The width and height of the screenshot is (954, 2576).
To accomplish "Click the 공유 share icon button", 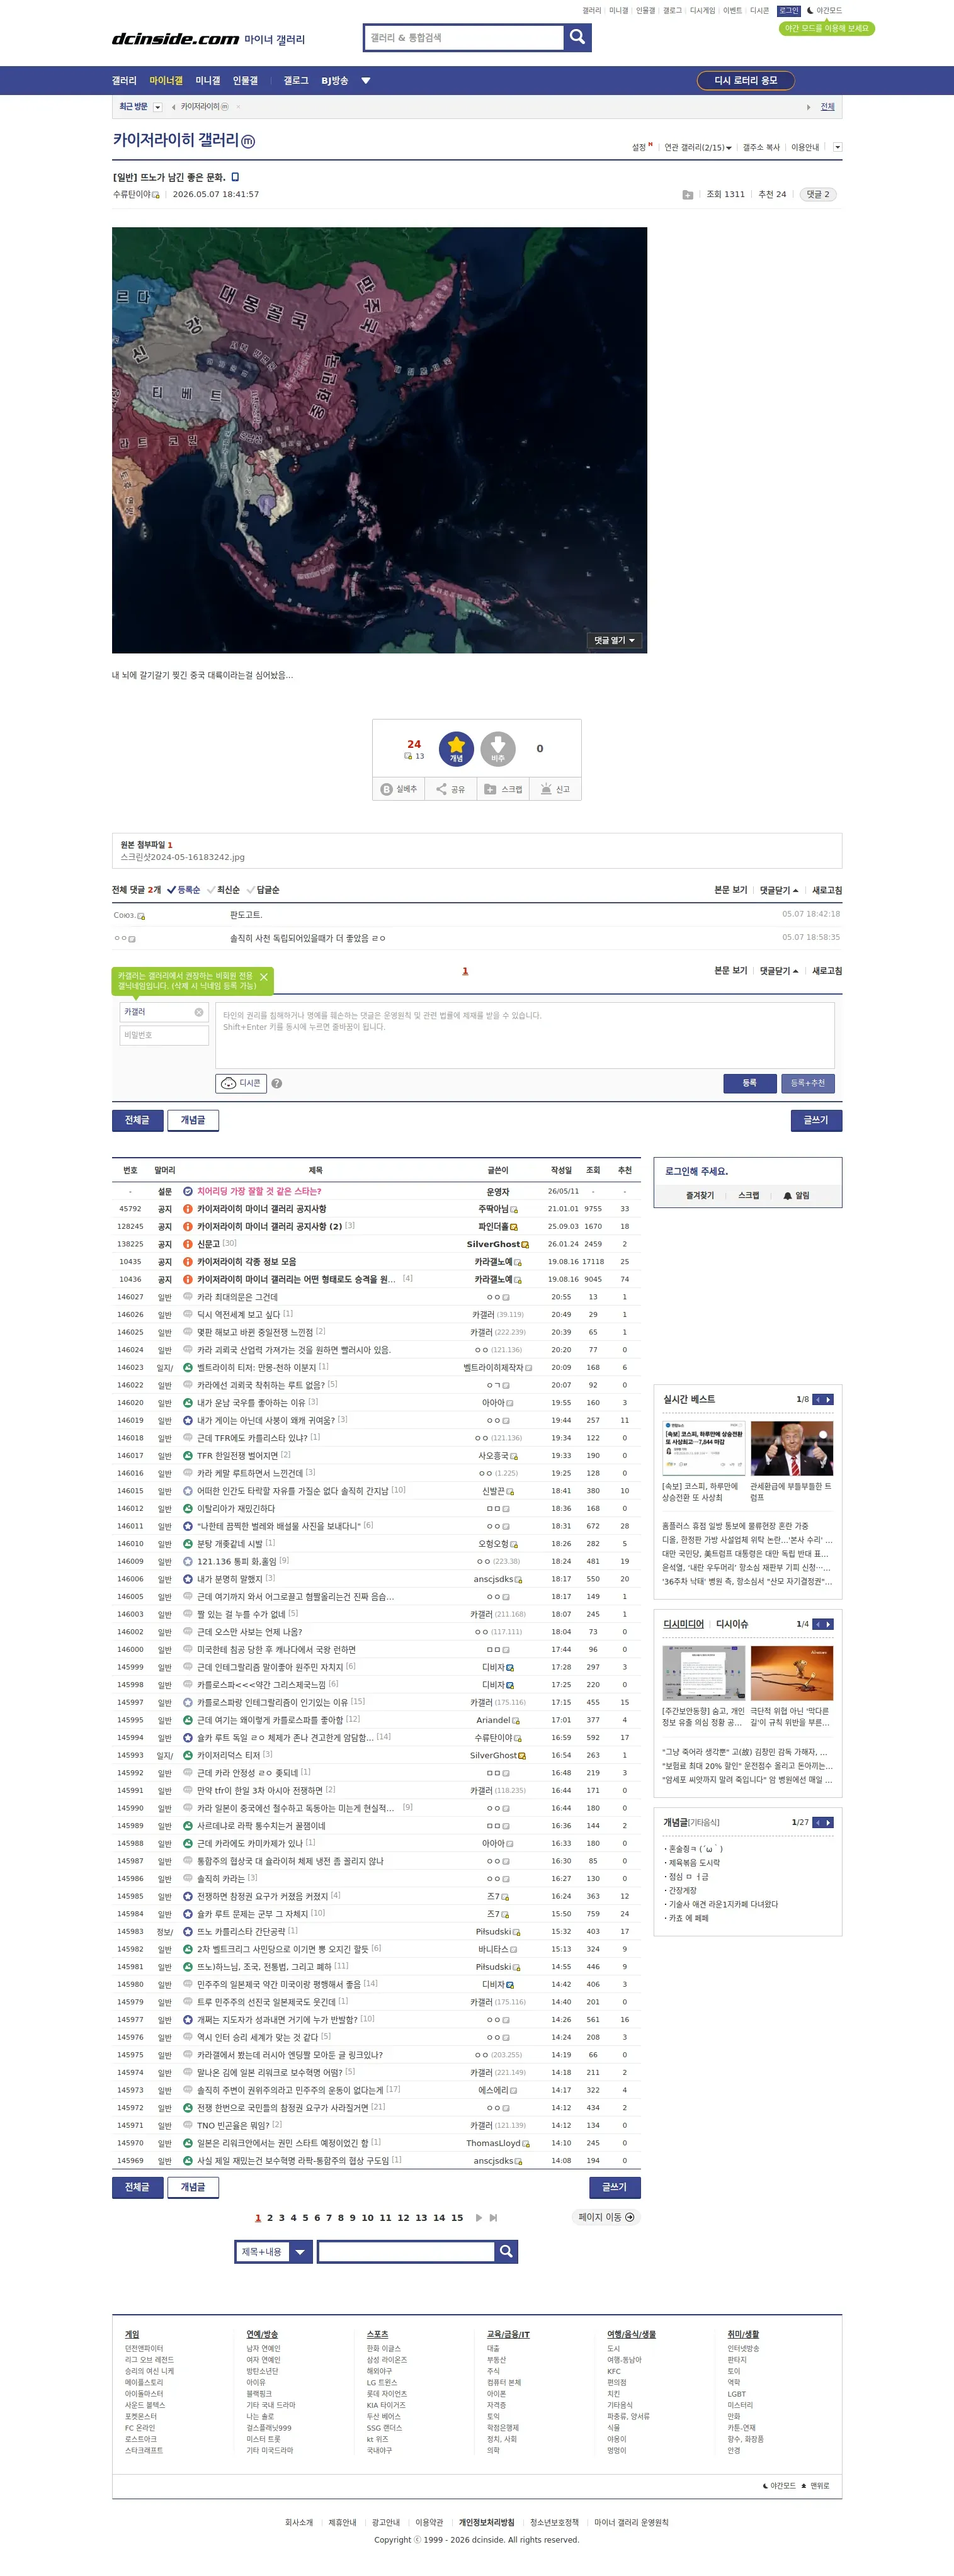I will (450, 789).
